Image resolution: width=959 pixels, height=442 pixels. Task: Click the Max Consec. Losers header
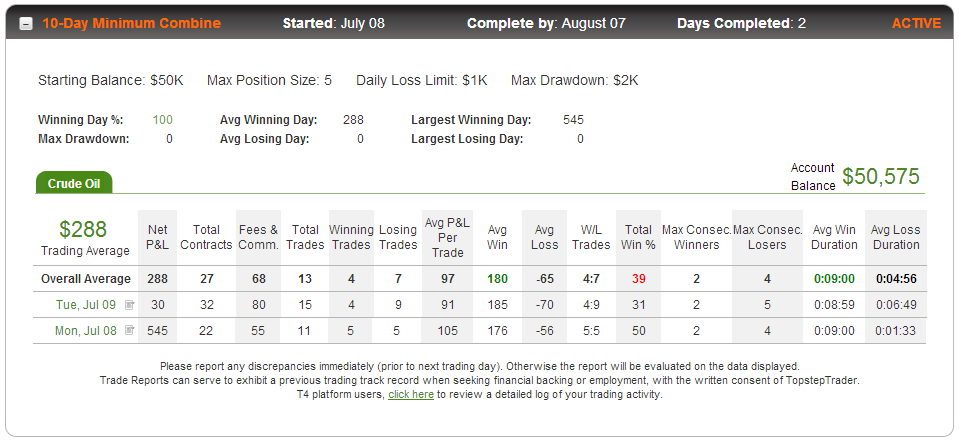(x=768, y=237)
